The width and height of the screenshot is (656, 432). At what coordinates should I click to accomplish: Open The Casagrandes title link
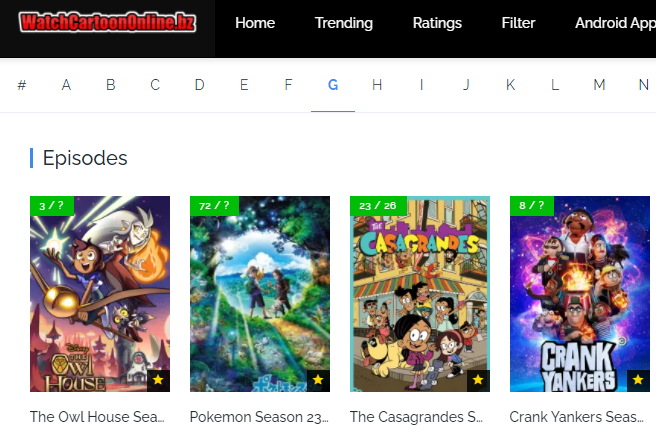pyautogui.click(x=416, y=417)
